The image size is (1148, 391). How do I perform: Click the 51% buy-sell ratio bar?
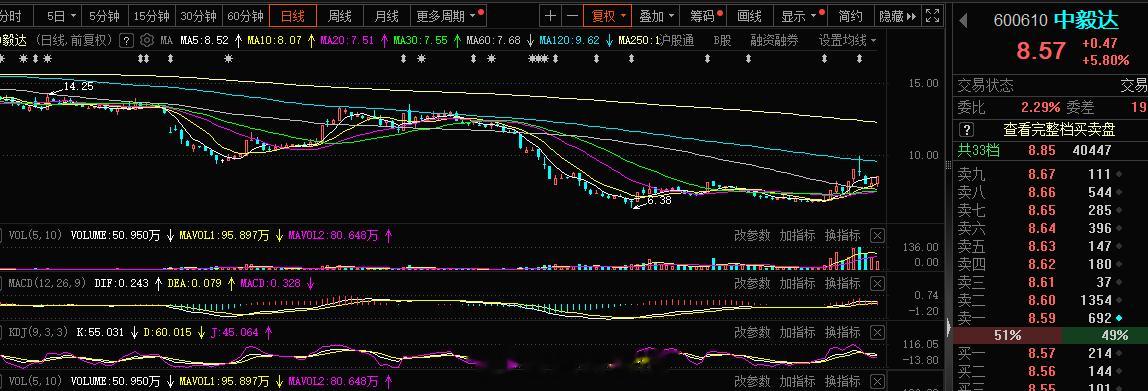pyautogui.click(x=1007, y=335)
